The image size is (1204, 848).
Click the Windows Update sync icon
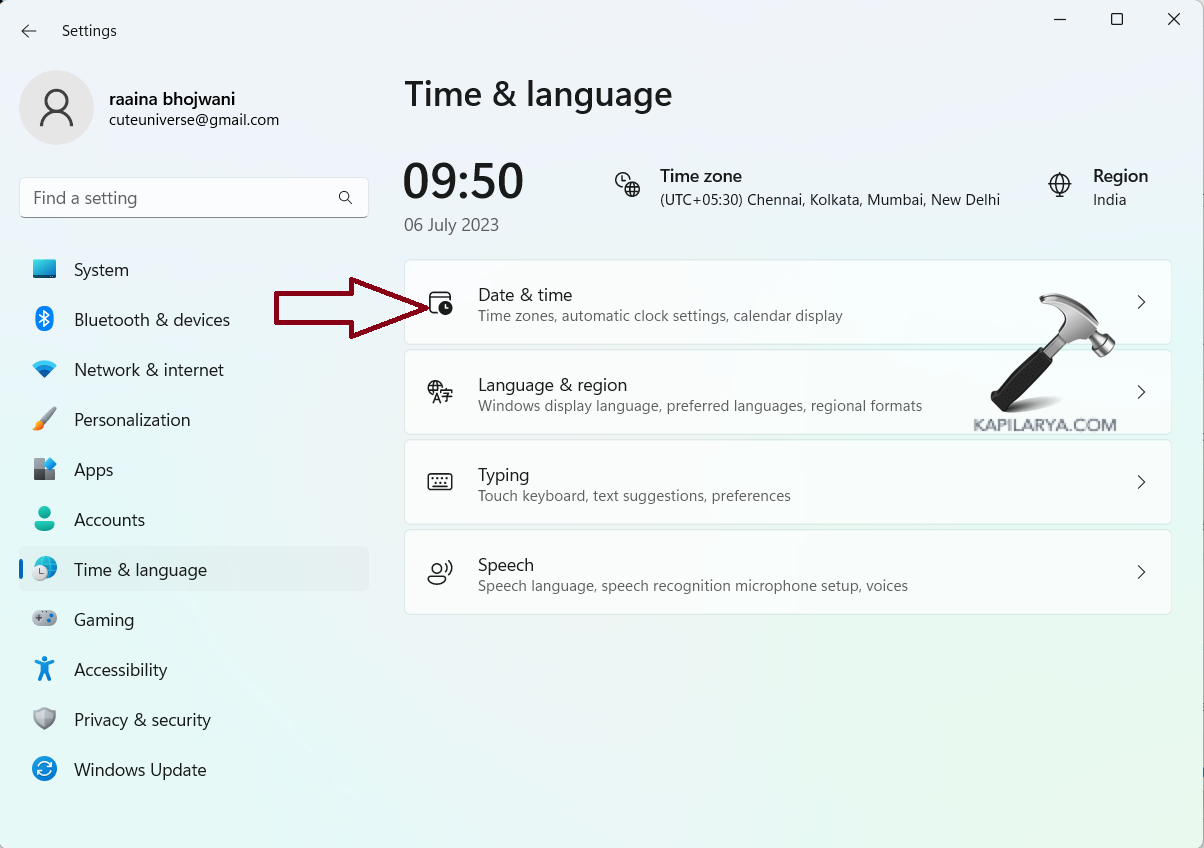[x=44, y=769]
